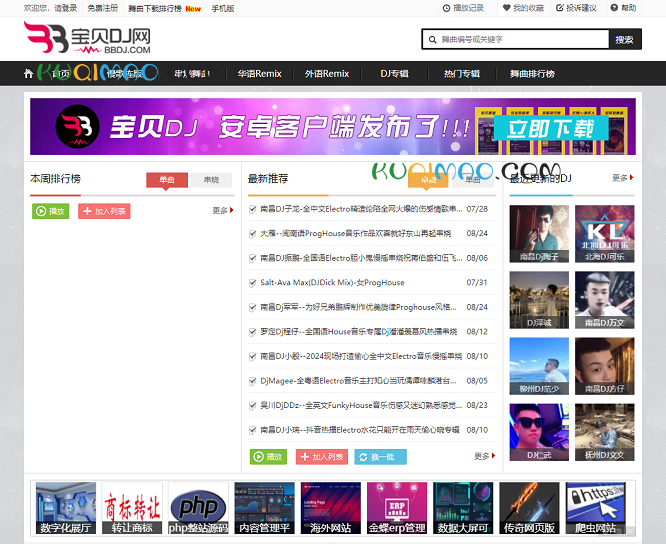Open 舞曲排行榜 menu
The image size is (666, 544).
(533, 74)
